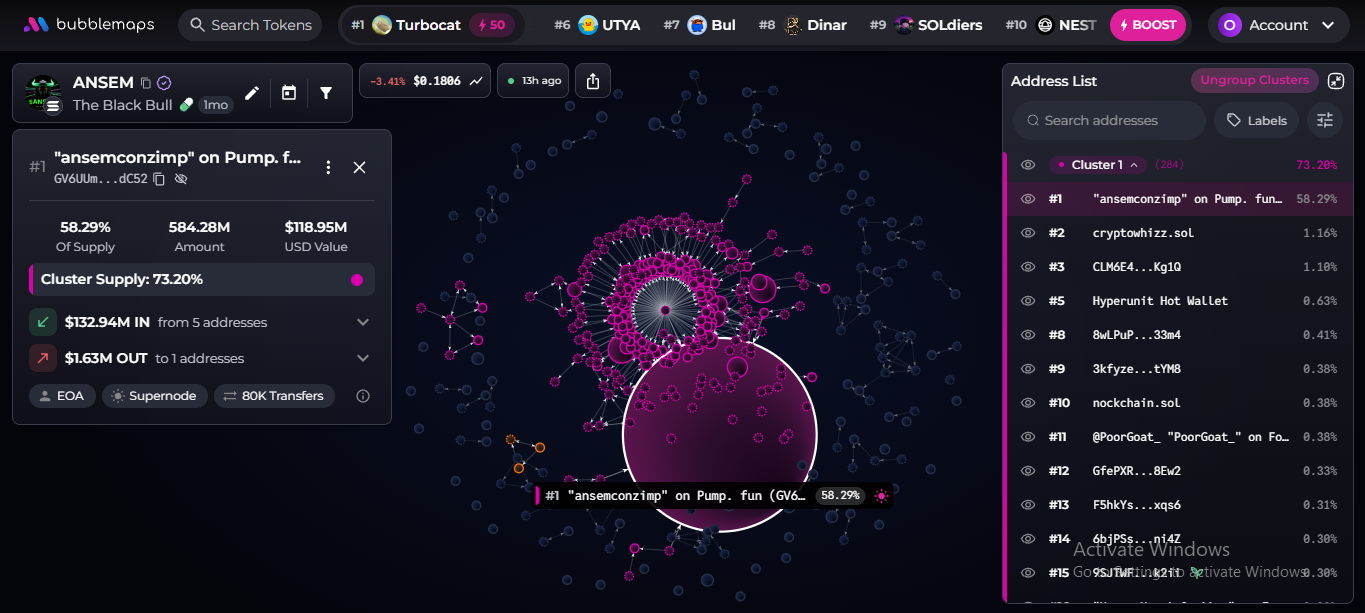Click the ANSEM verified badge icon

pos(165,83)
